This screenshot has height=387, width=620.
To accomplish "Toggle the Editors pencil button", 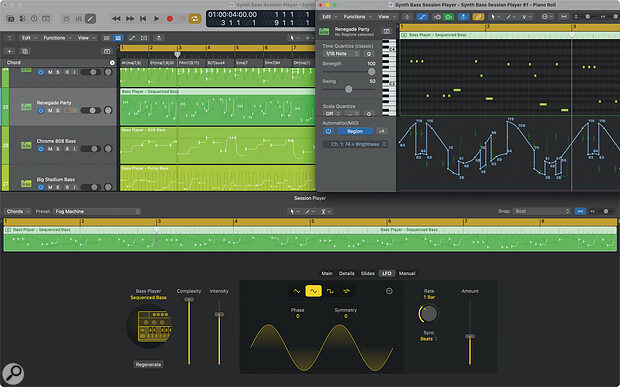I will tap(91, 19).
